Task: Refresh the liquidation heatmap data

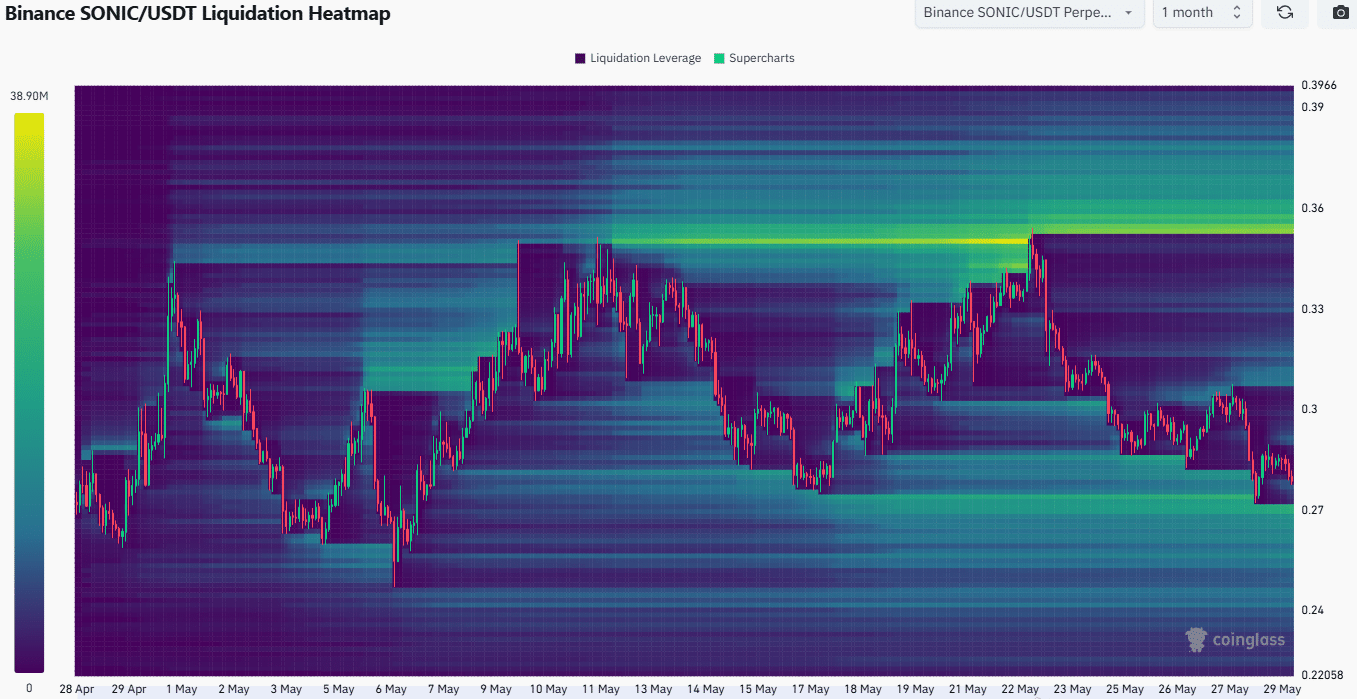Action: pos(1285,13)
